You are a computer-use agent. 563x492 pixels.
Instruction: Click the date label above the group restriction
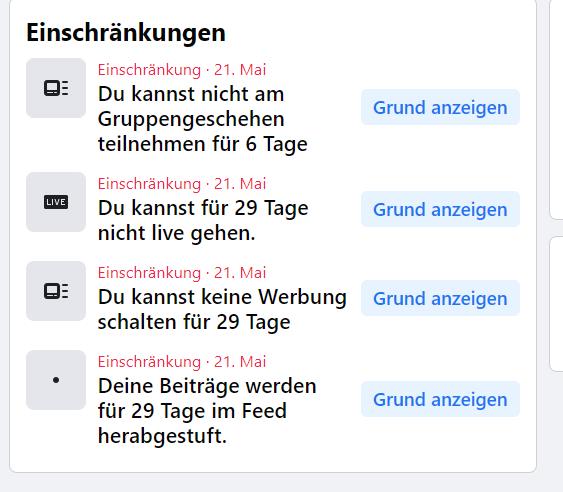click(x=182, y=70)
